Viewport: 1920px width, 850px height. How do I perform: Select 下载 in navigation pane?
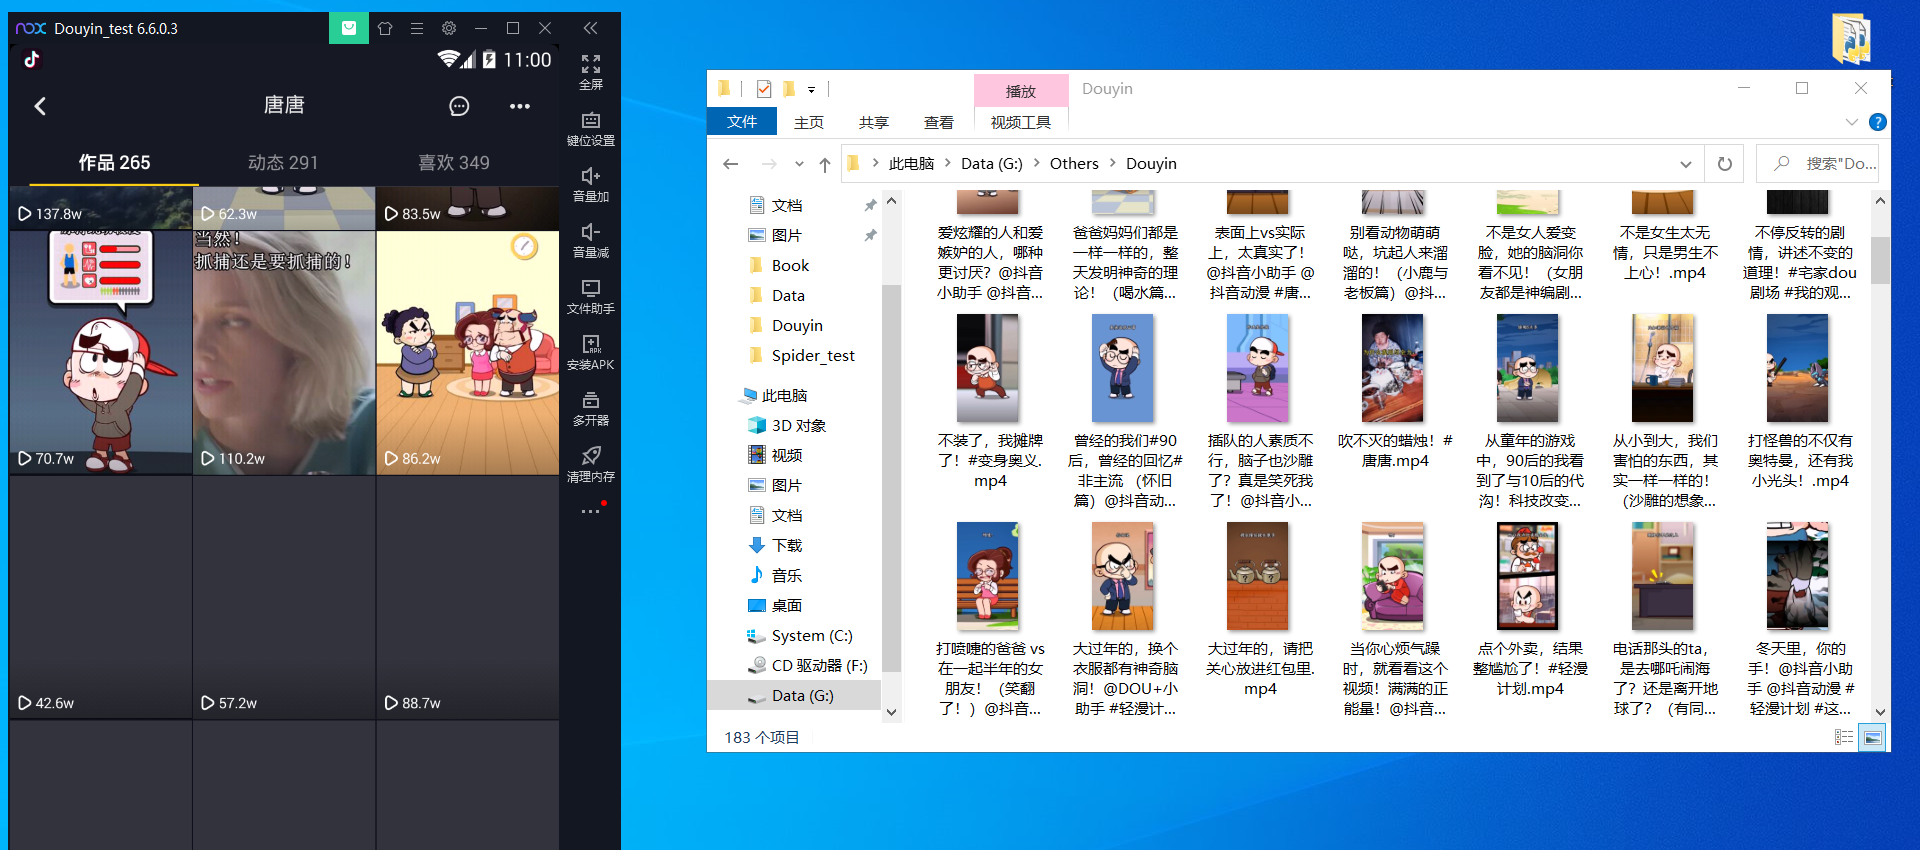click(x=787, y=545)
